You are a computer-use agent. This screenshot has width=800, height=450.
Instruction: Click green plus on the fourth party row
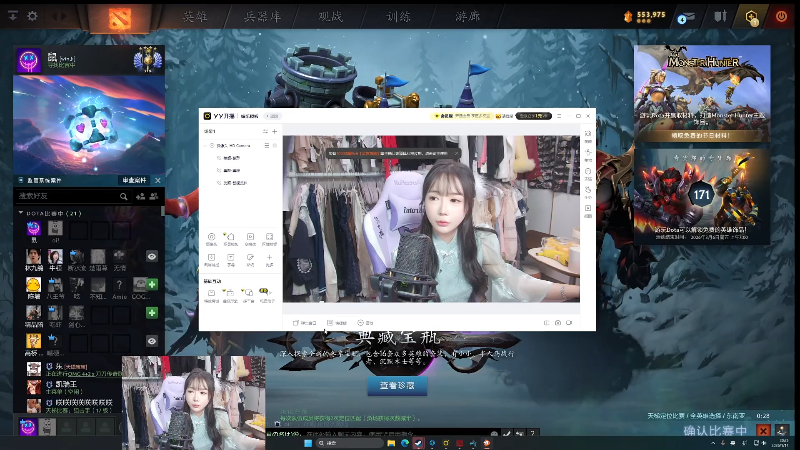[152, 313]
